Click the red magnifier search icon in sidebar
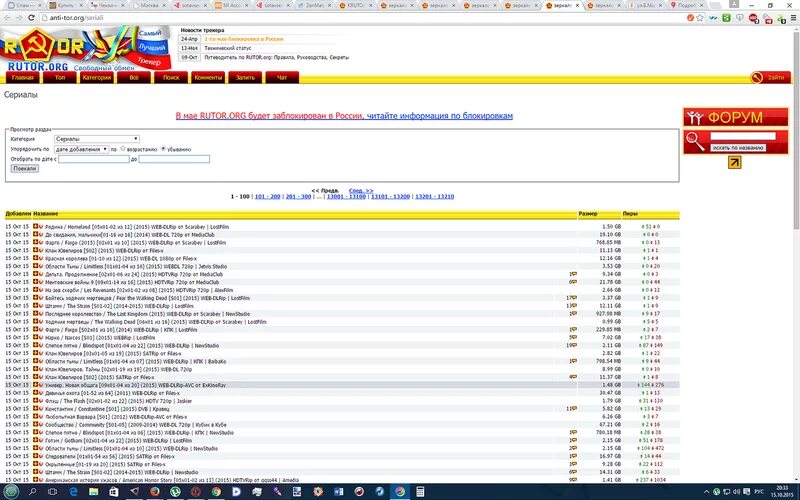The width and height of the screenshot is (800, 500). pyautogui.click(x=694, y=141)
